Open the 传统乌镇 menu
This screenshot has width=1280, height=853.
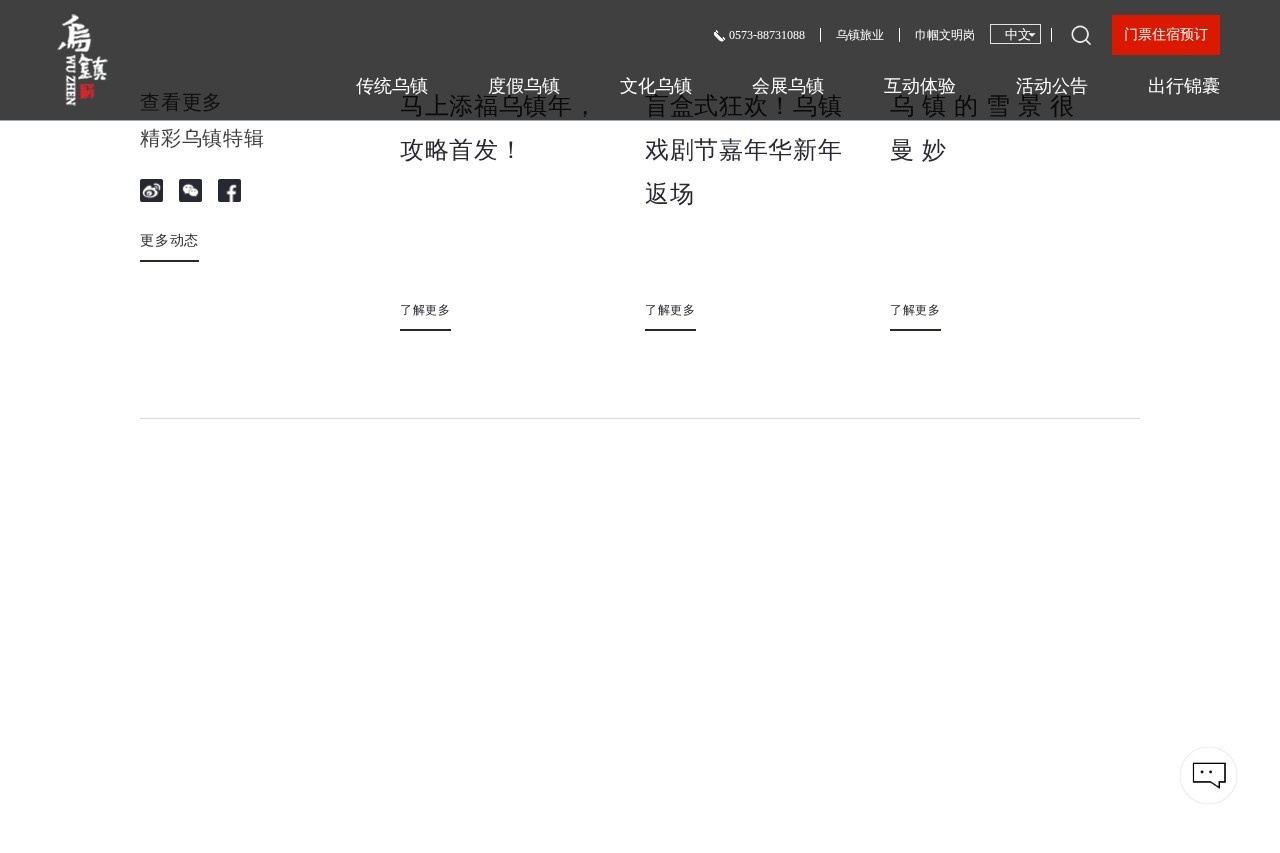pyautogui.click(x=392, y=86)
